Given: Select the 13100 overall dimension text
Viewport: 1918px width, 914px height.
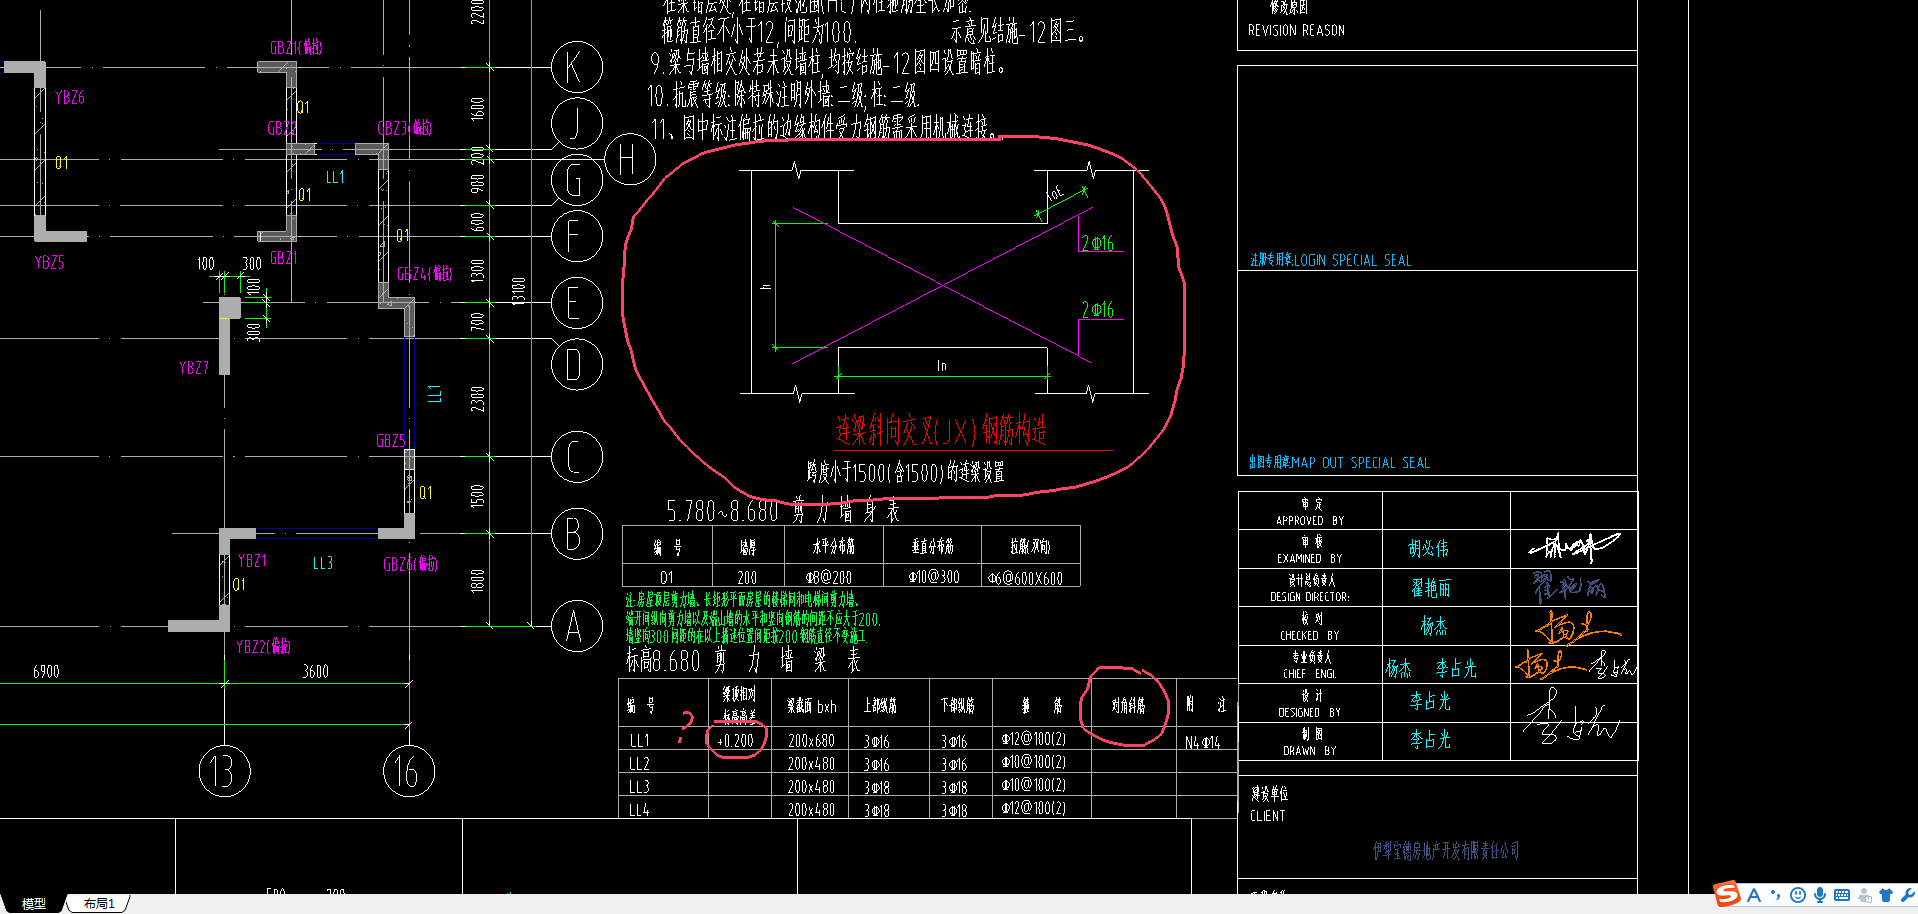Looking at the screenshot, I should coord(518,292).
